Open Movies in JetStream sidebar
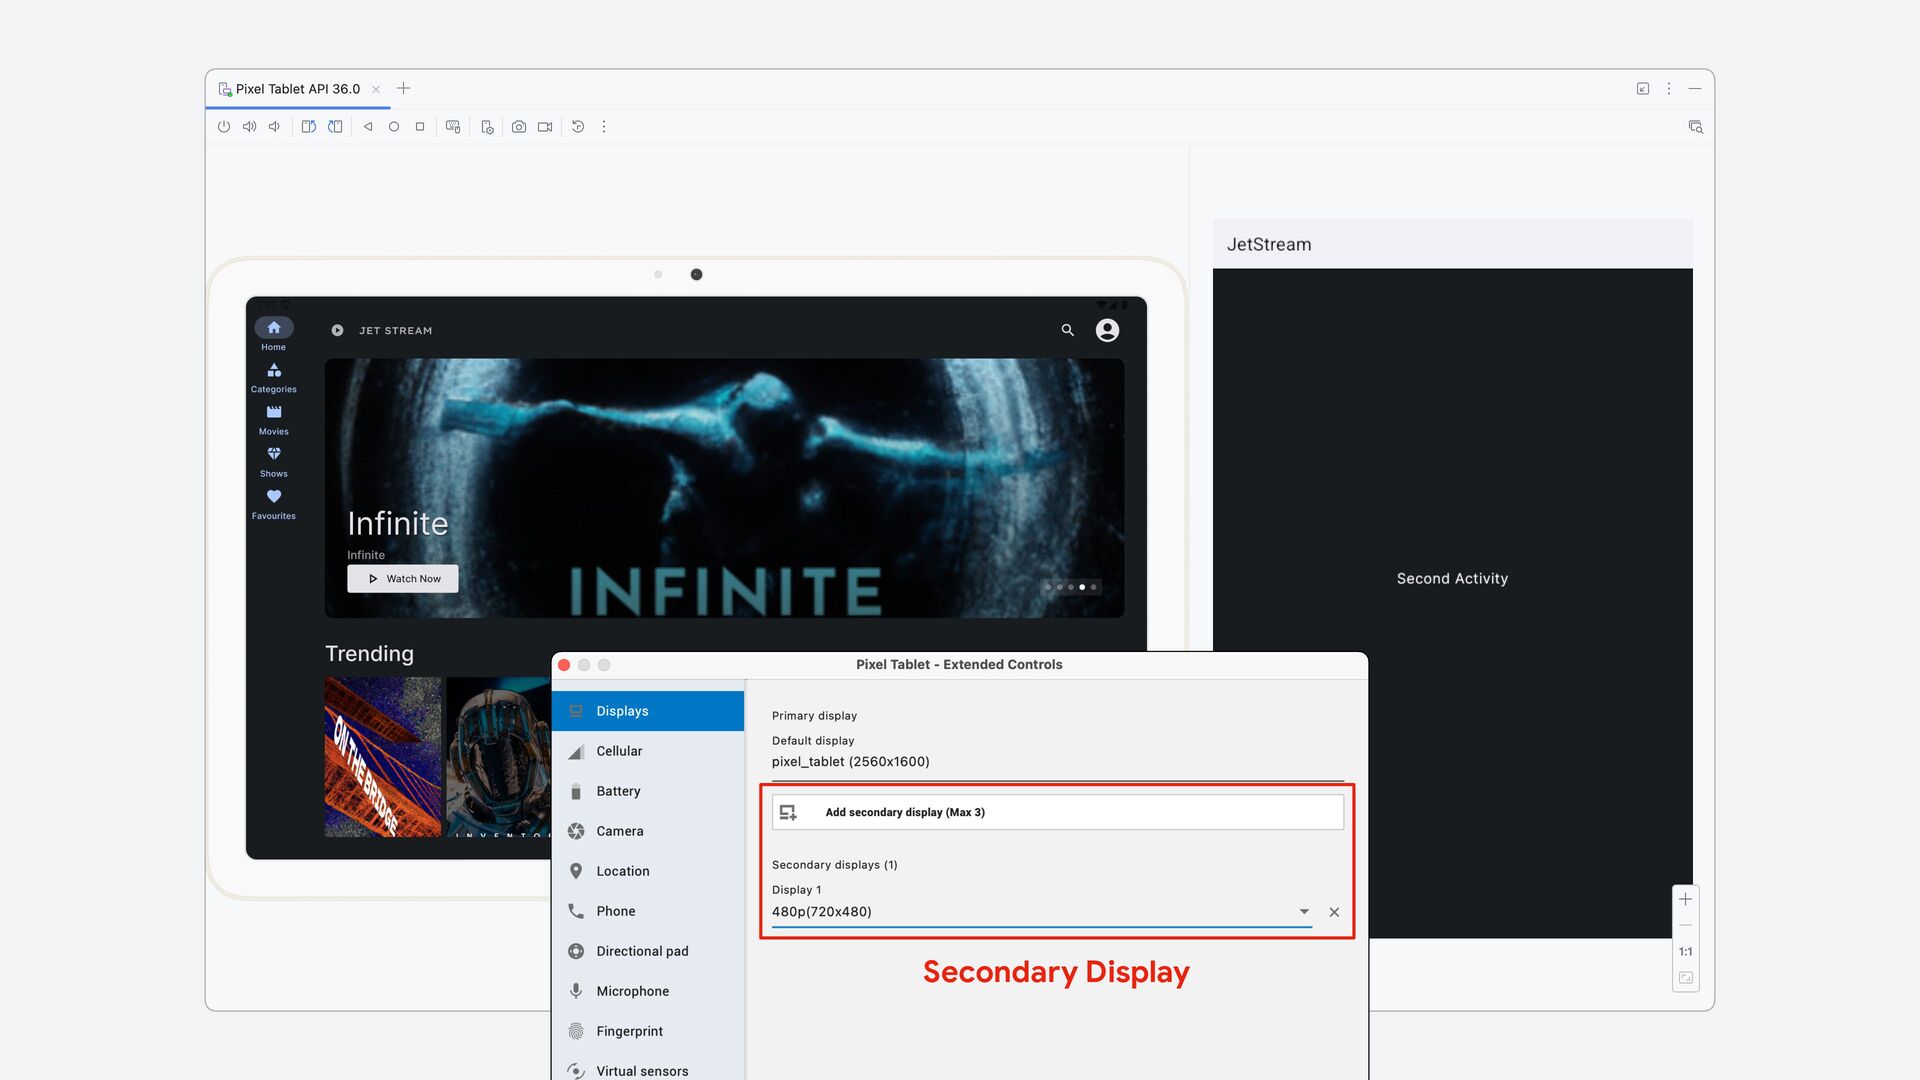1920x1080 pixels. pyautogui.click(x=274, y=420)
